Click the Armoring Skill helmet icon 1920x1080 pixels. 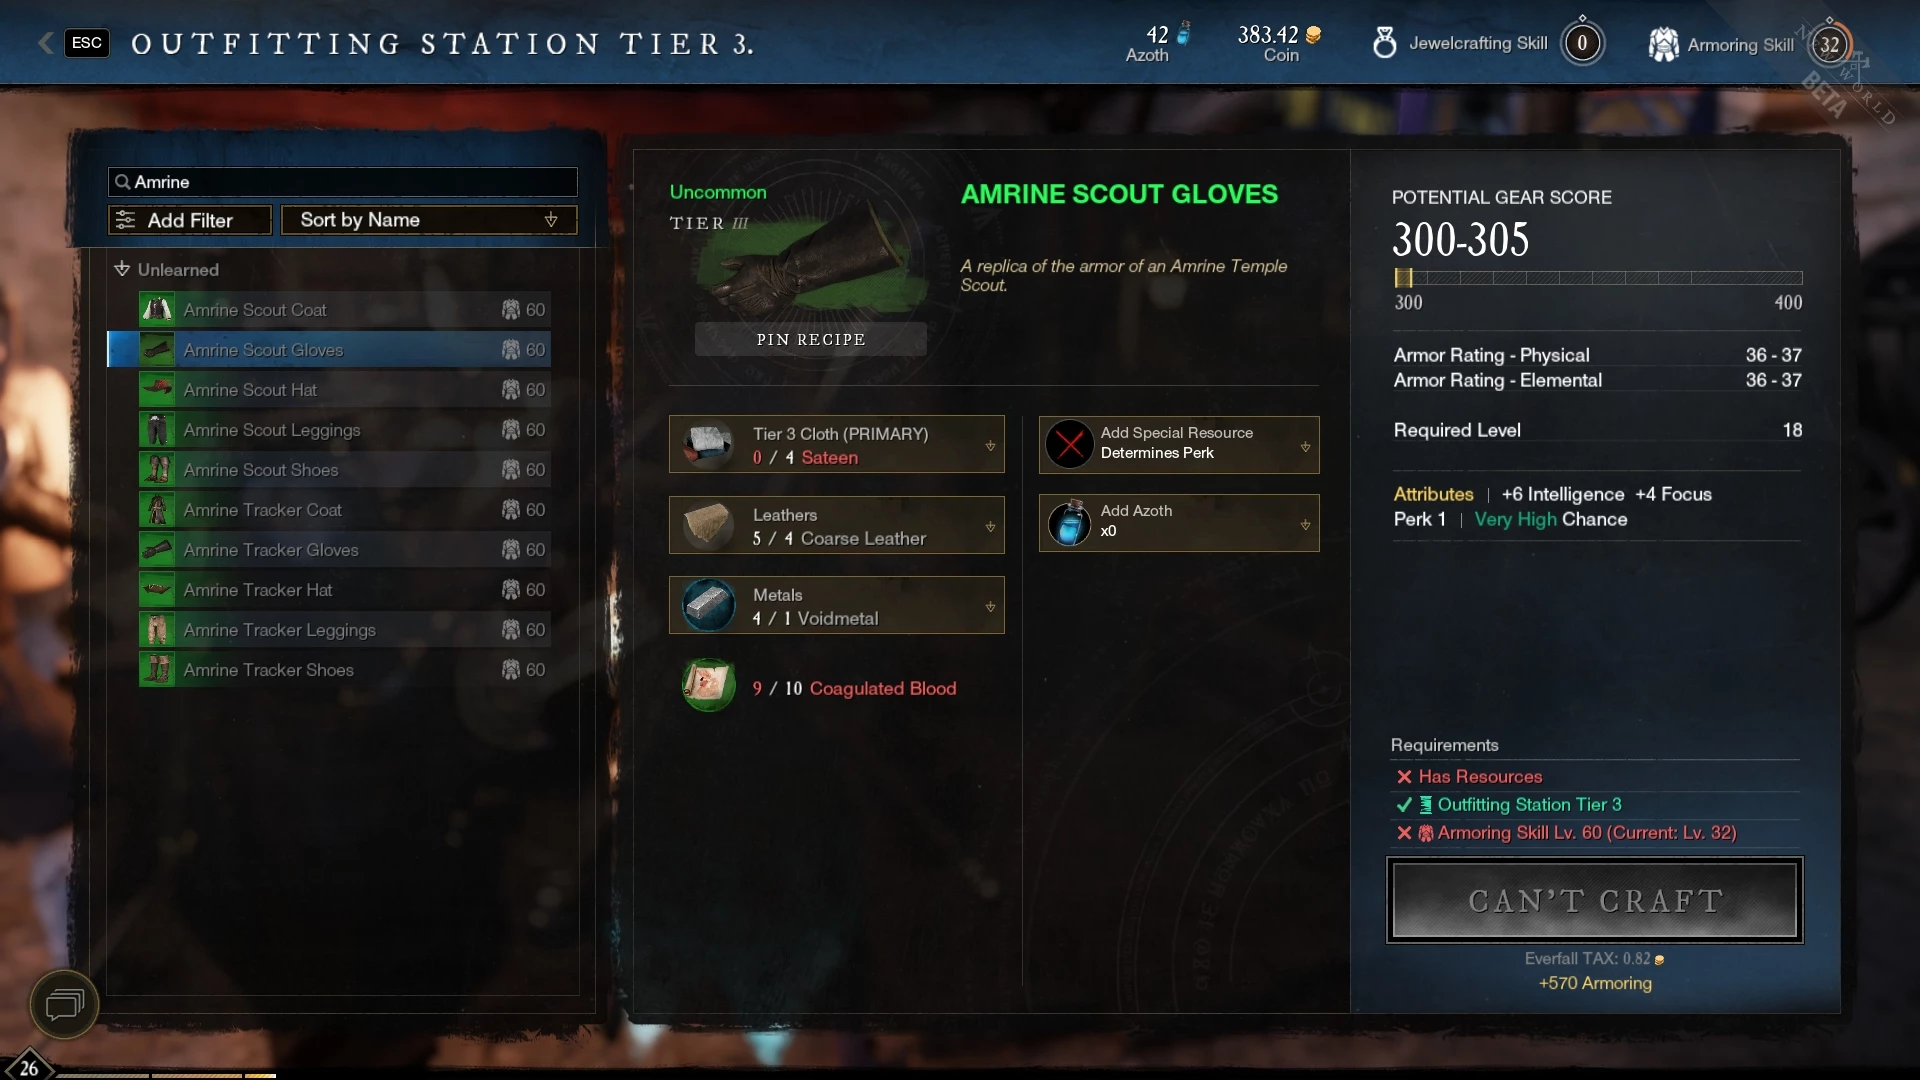(x=1663, y=44)
